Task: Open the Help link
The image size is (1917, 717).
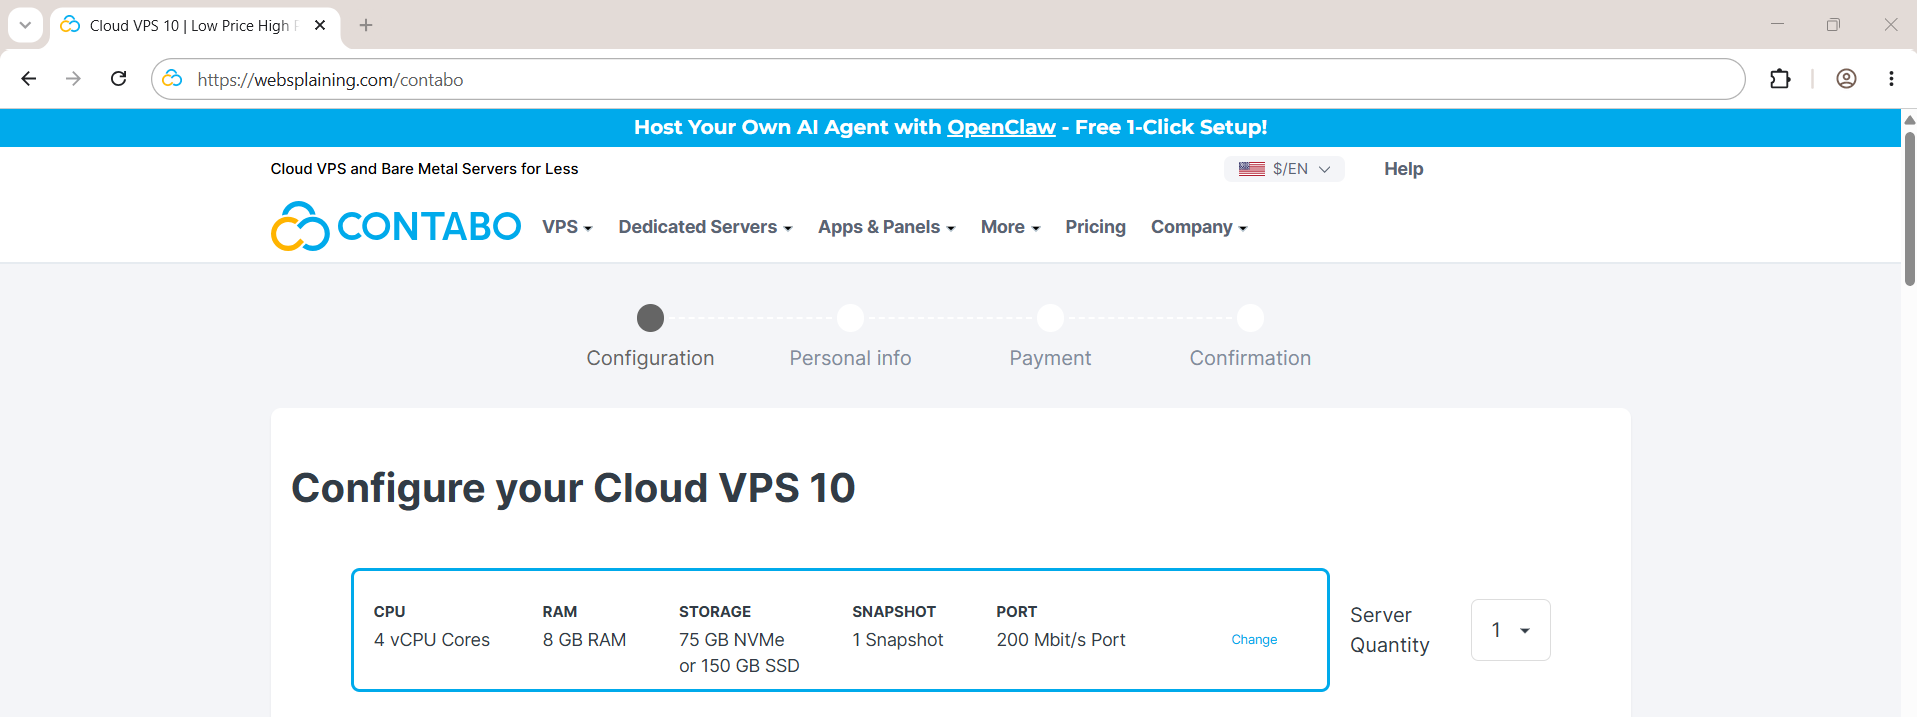Action: point(1403,169)
